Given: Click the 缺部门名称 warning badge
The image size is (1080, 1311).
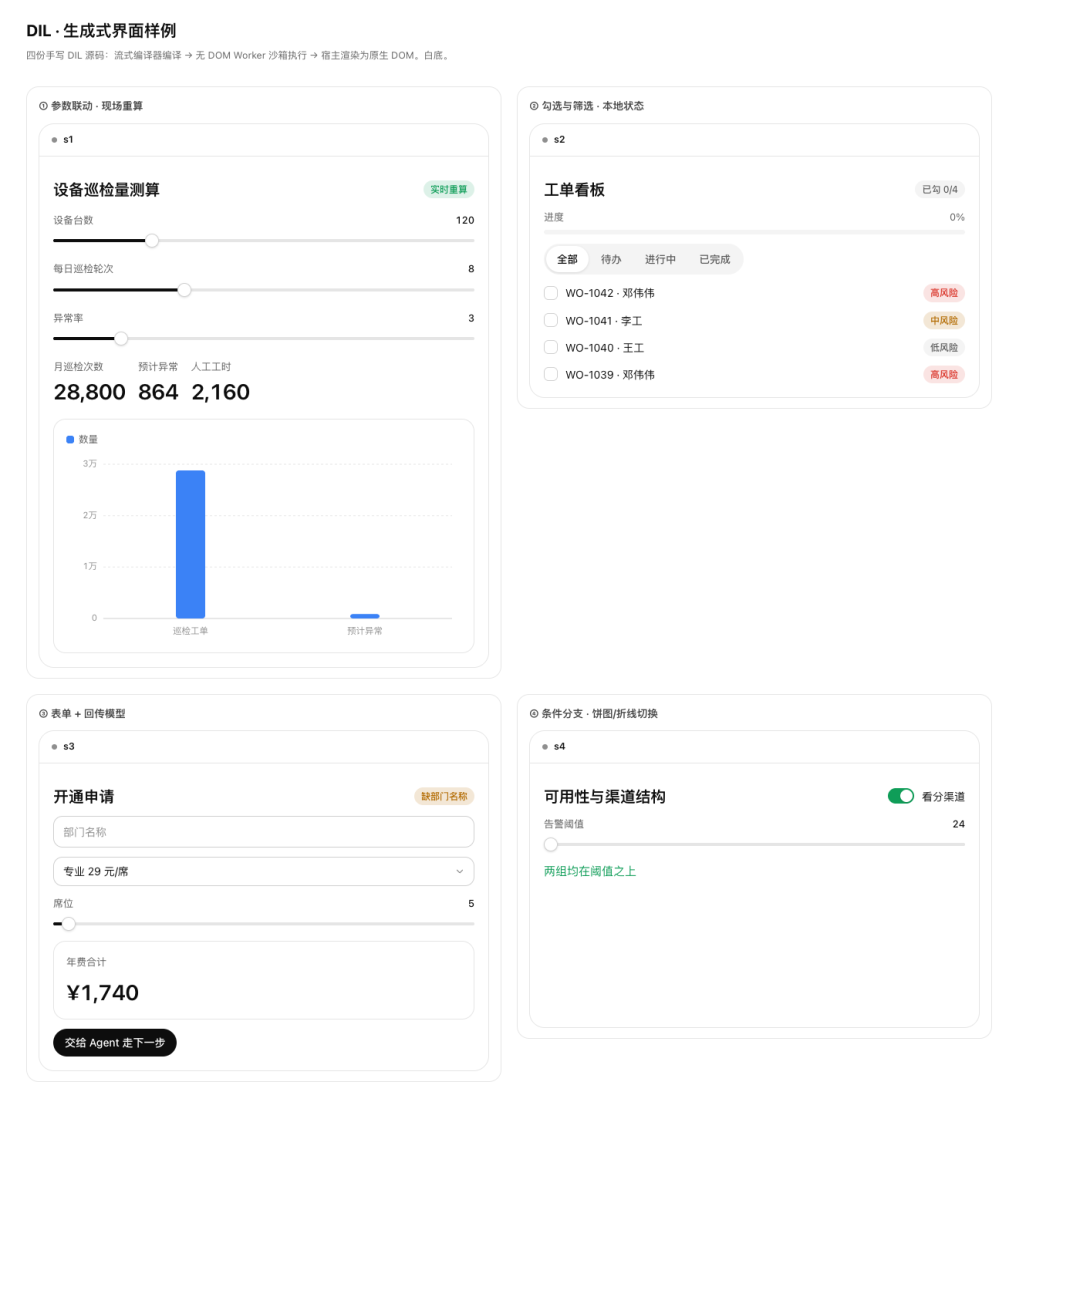Looking at the screenshot, I should tap(444, 796).
